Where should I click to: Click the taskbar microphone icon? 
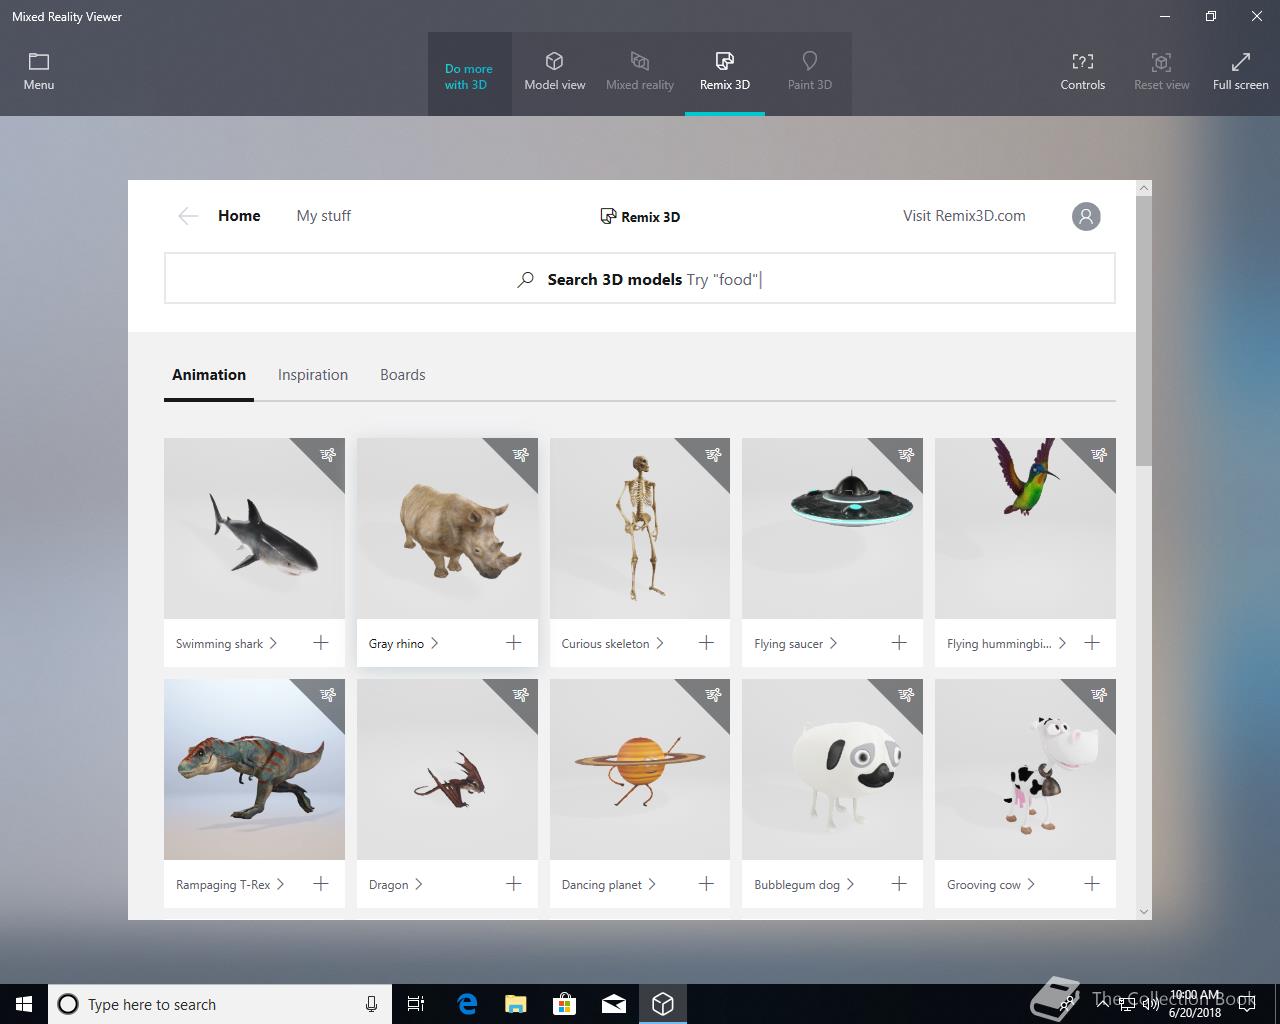[371, 1004]
